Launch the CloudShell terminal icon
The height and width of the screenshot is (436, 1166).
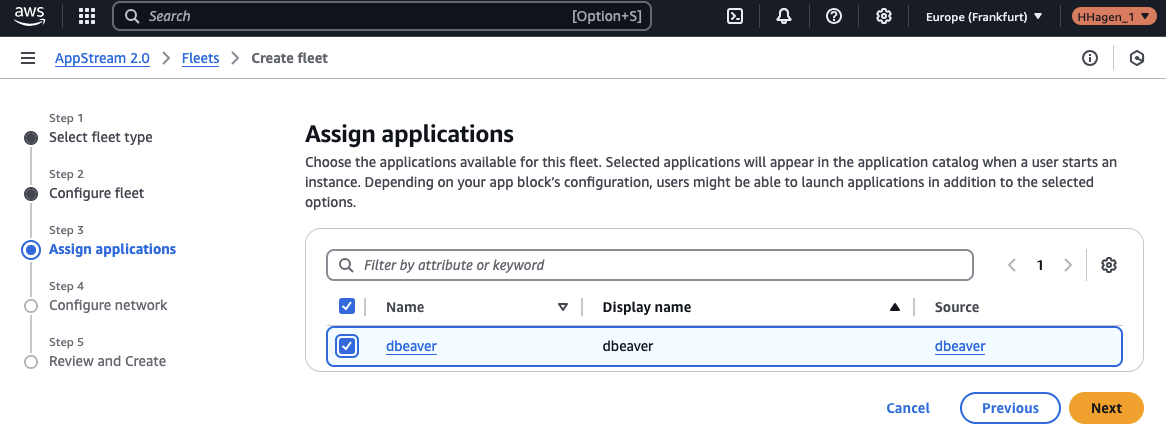tap(735, 16)
